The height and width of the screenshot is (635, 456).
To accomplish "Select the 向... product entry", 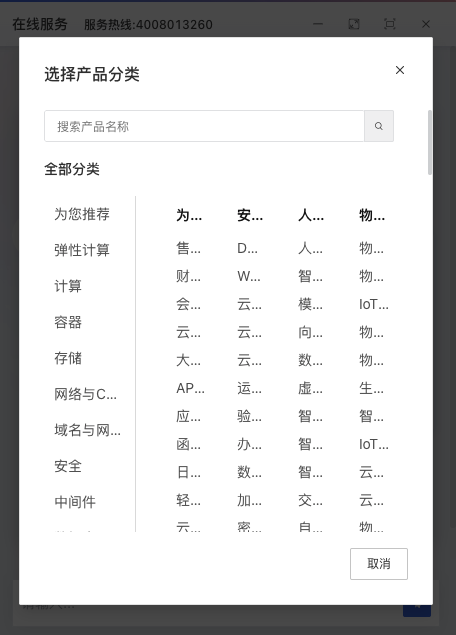I will pyautogui.click(x=311, y=332).
